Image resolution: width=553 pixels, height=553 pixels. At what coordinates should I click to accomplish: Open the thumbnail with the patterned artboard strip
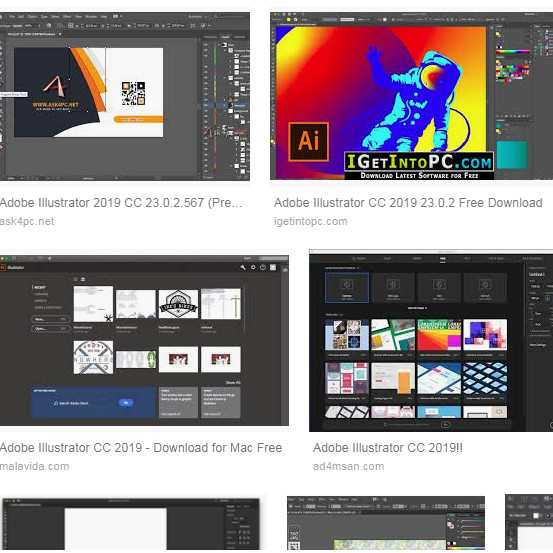[386, 523]
